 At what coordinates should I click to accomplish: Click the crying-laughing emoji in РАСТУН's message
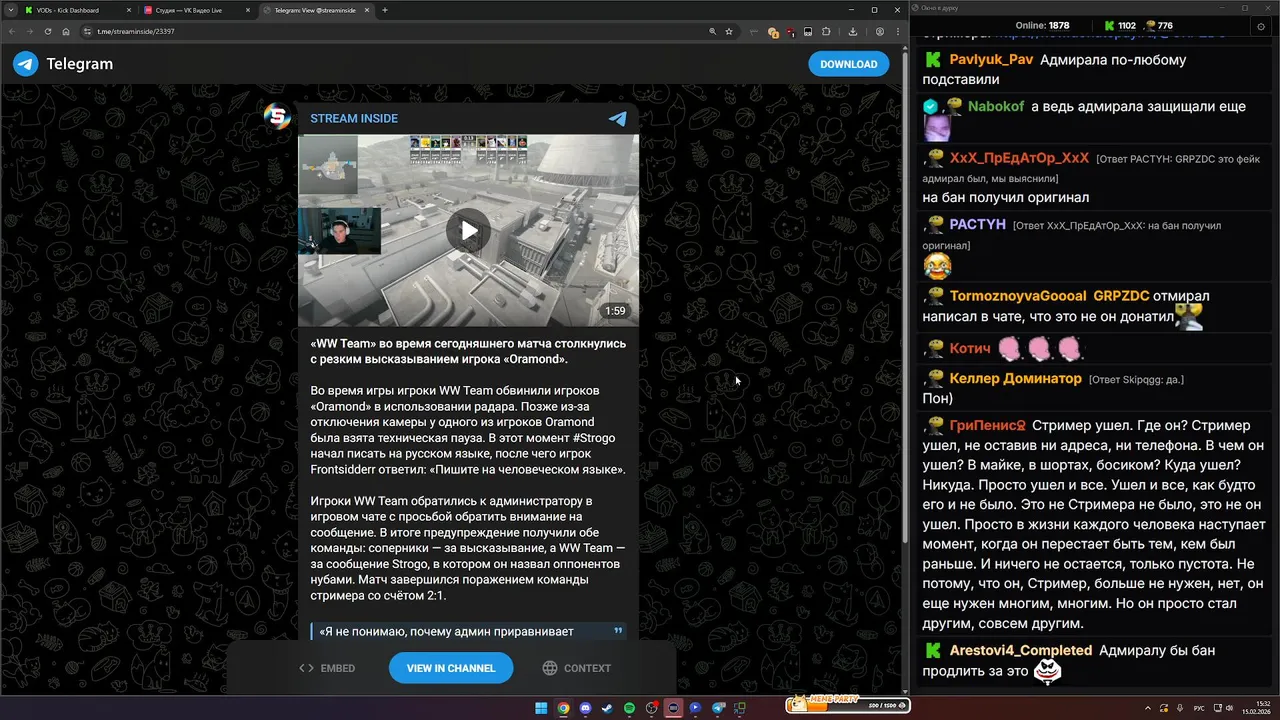tap(937, 266)
